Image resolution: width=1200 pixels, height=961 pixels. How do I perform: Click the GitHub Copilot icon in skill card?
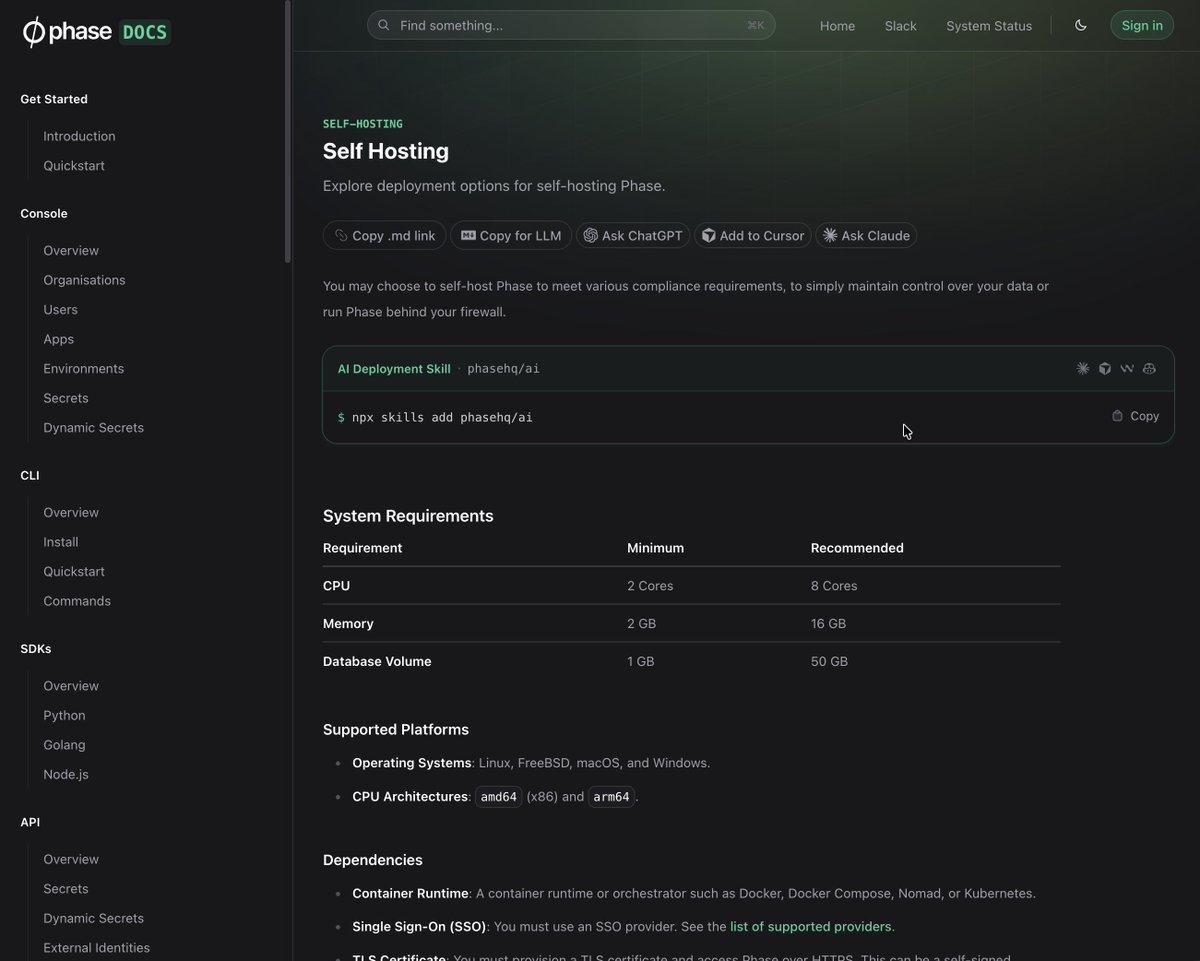[x=1149, y=368]
